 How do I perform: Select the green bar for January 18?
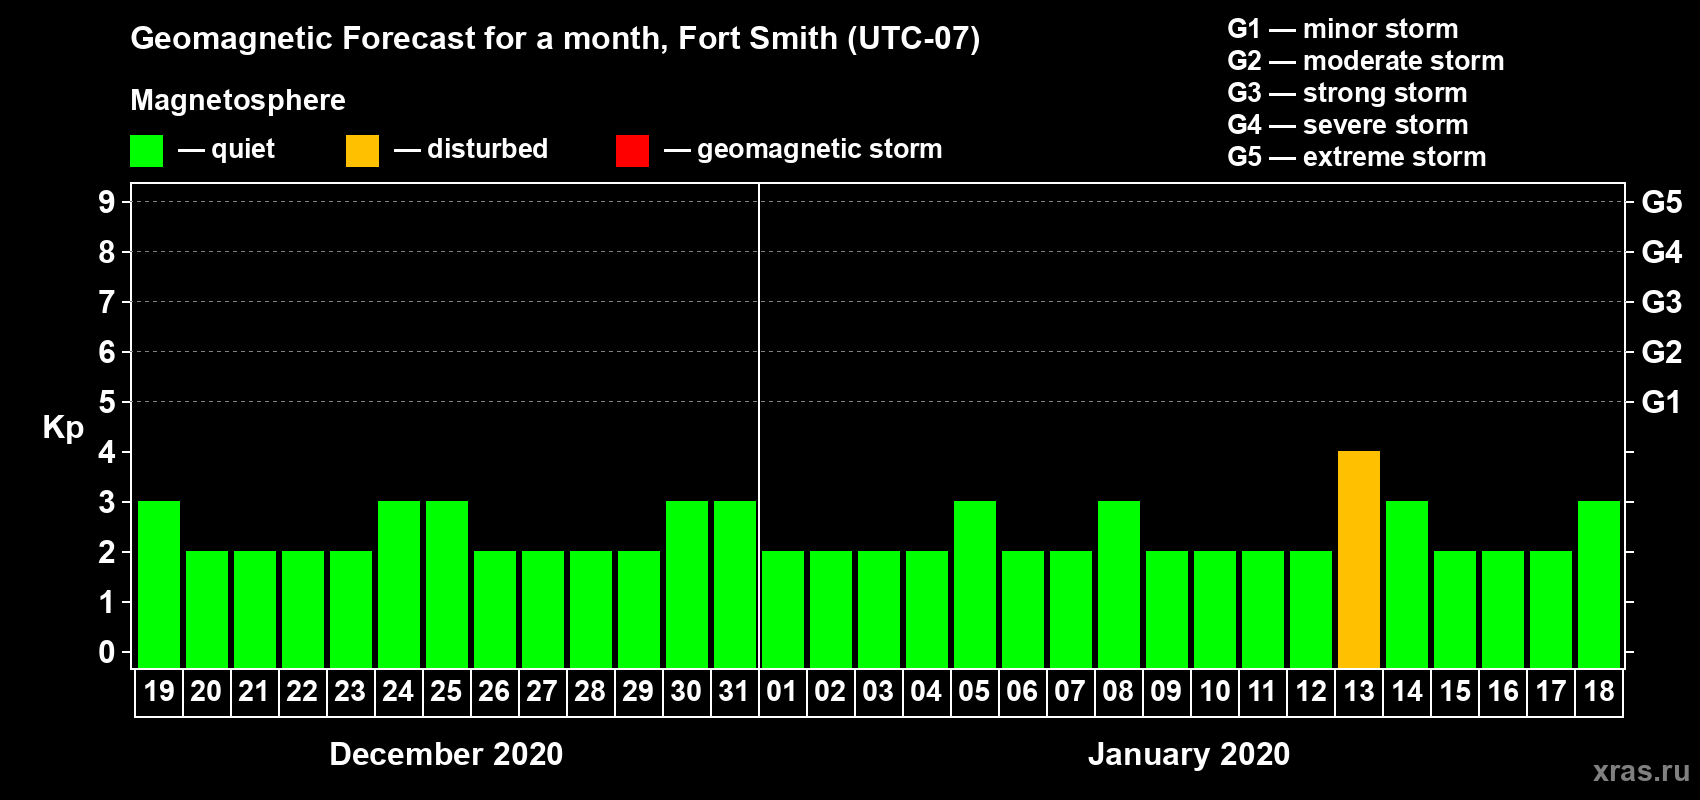click(1599, 584)
